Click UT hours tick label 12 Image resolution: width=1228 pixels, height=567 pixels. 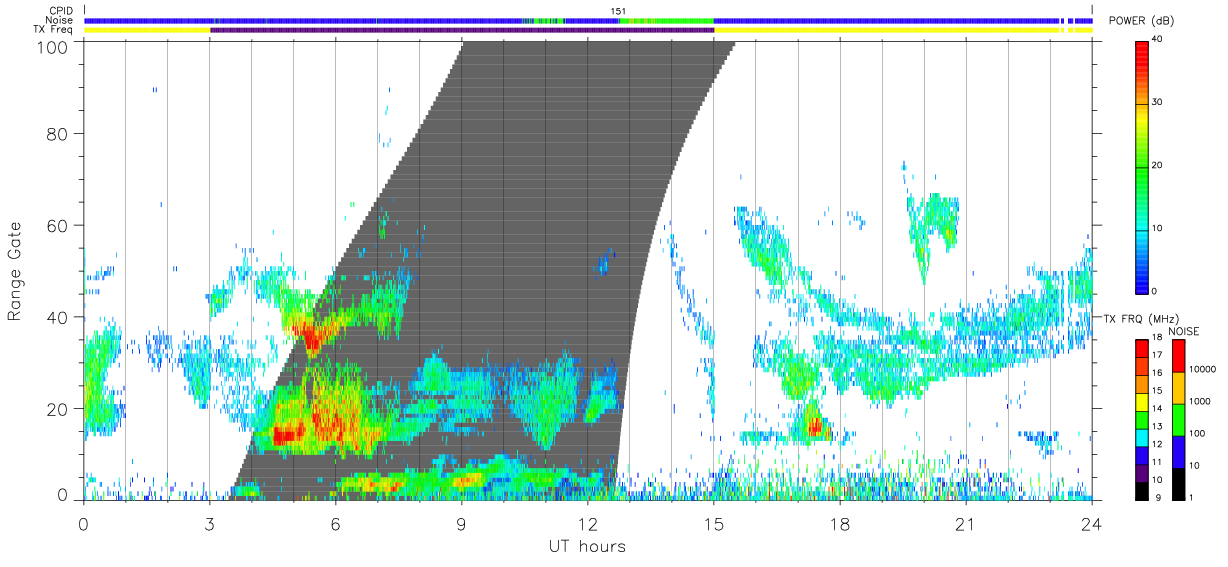pyautogui.click(x=588, y=523)
